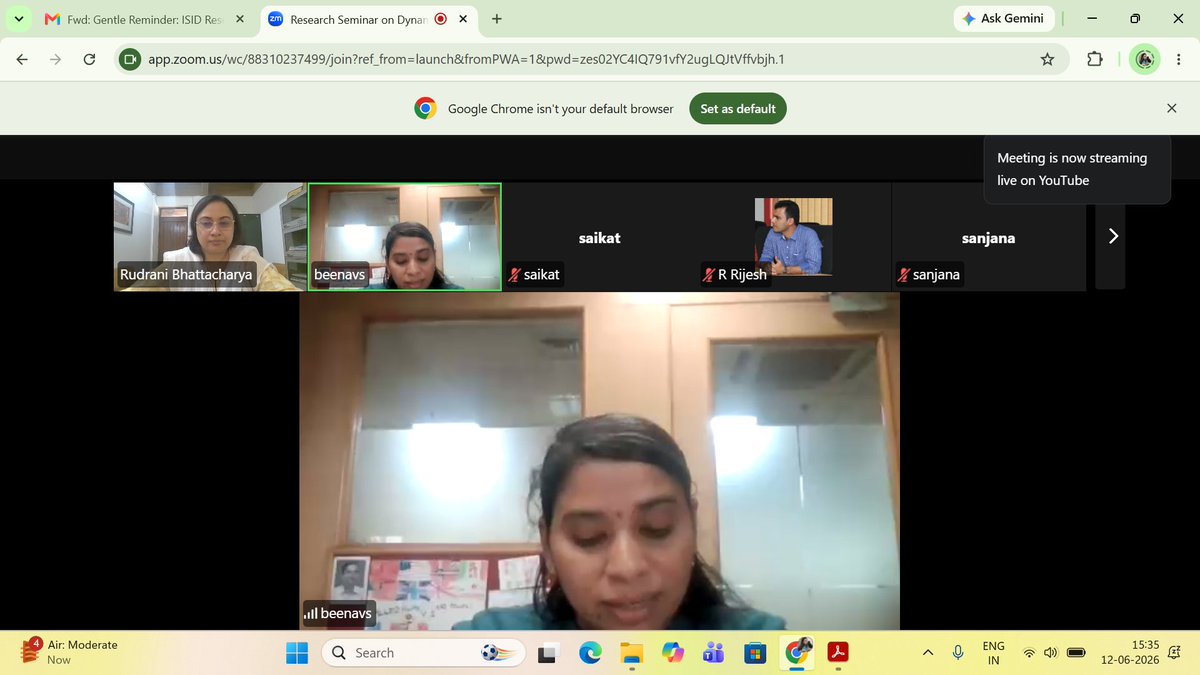Show hidden system tray icons
Viewport: 1200px width, 675px height.
tap(928, 653)
